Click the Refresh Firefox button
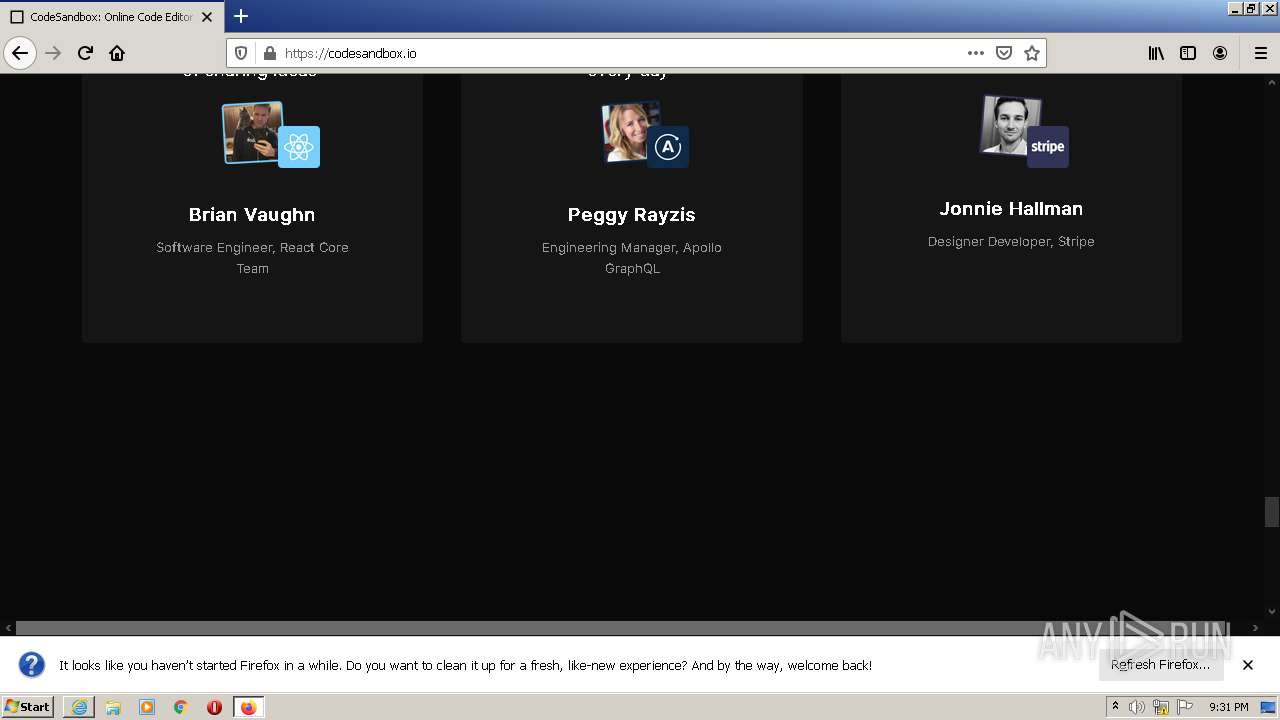 (x=1161, y=665)
